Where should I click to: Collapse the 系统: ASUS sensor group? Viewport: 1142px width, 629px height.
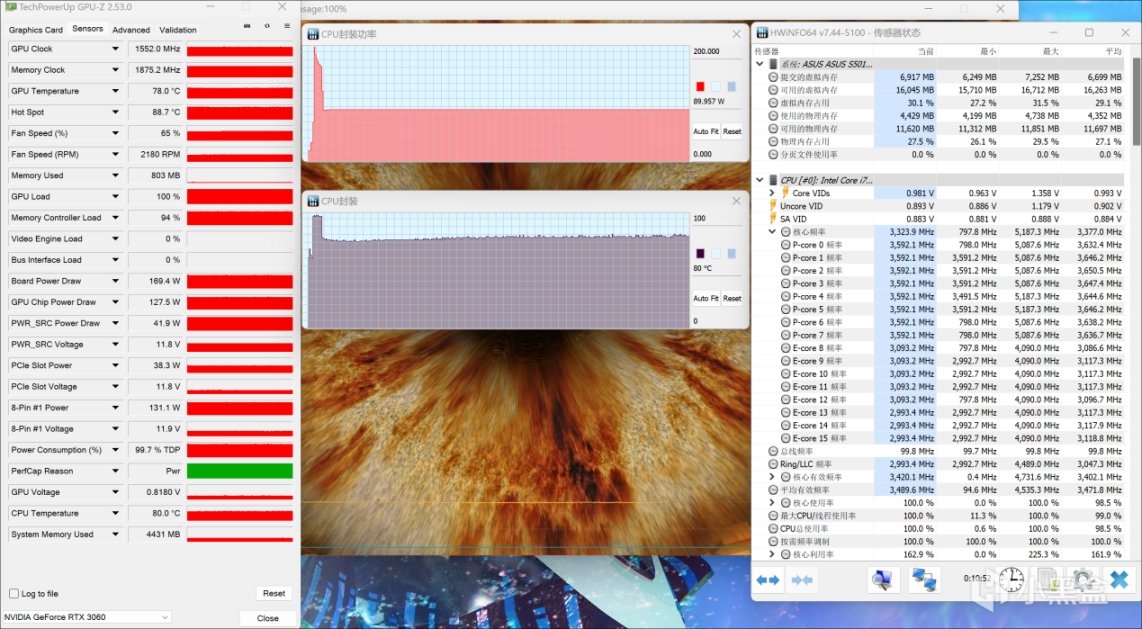(760, 64)
